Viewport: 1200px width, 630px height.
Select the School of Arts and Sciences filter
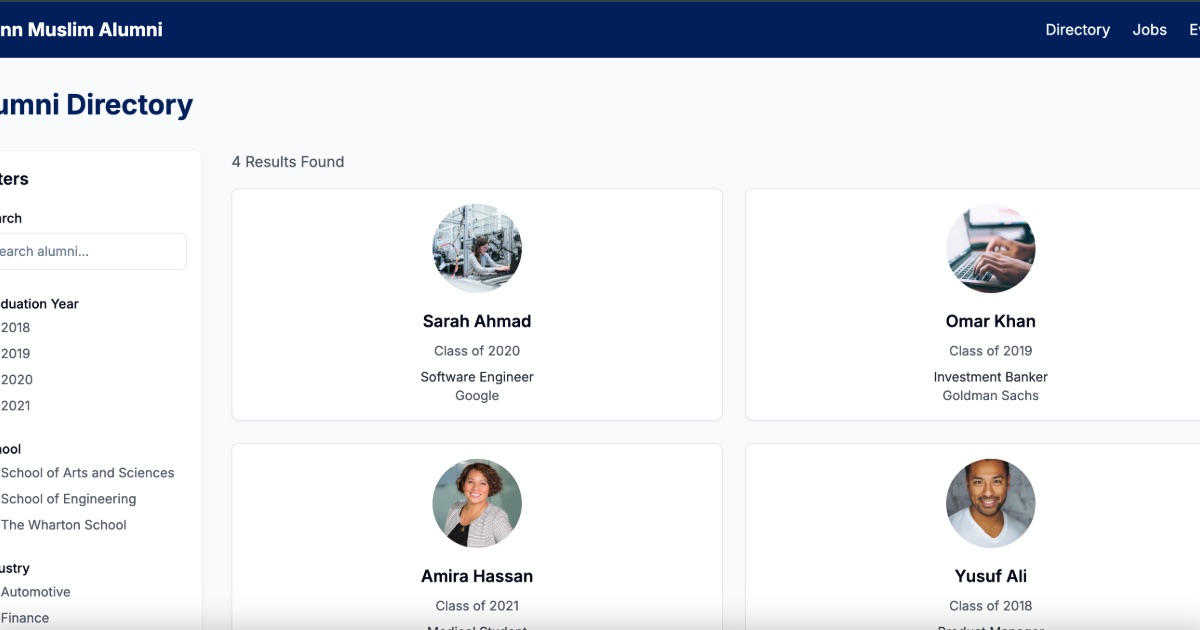[x=88, y=472]
